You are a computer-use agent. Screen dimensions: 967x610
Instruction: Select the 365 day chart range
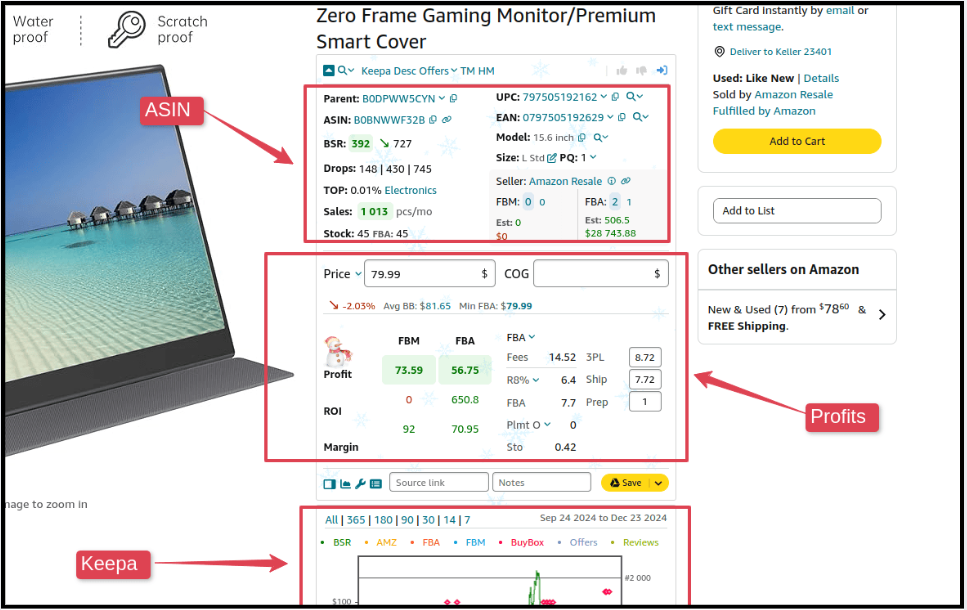point(355,520)
